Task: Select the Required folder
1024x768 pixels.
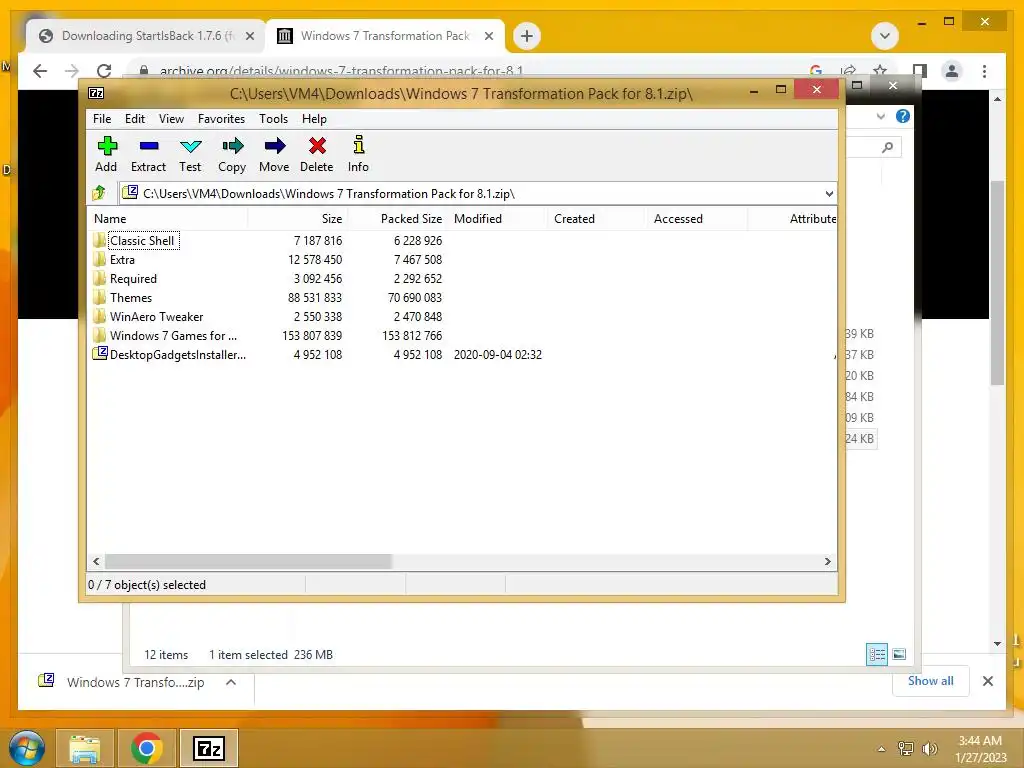Action: (x=133, y=278)
